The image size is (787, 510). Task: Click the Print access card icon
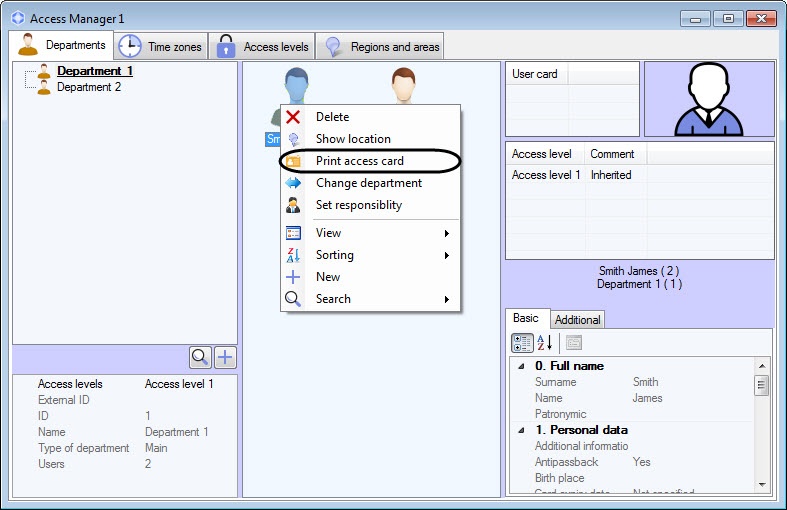(x=293, y=161)
